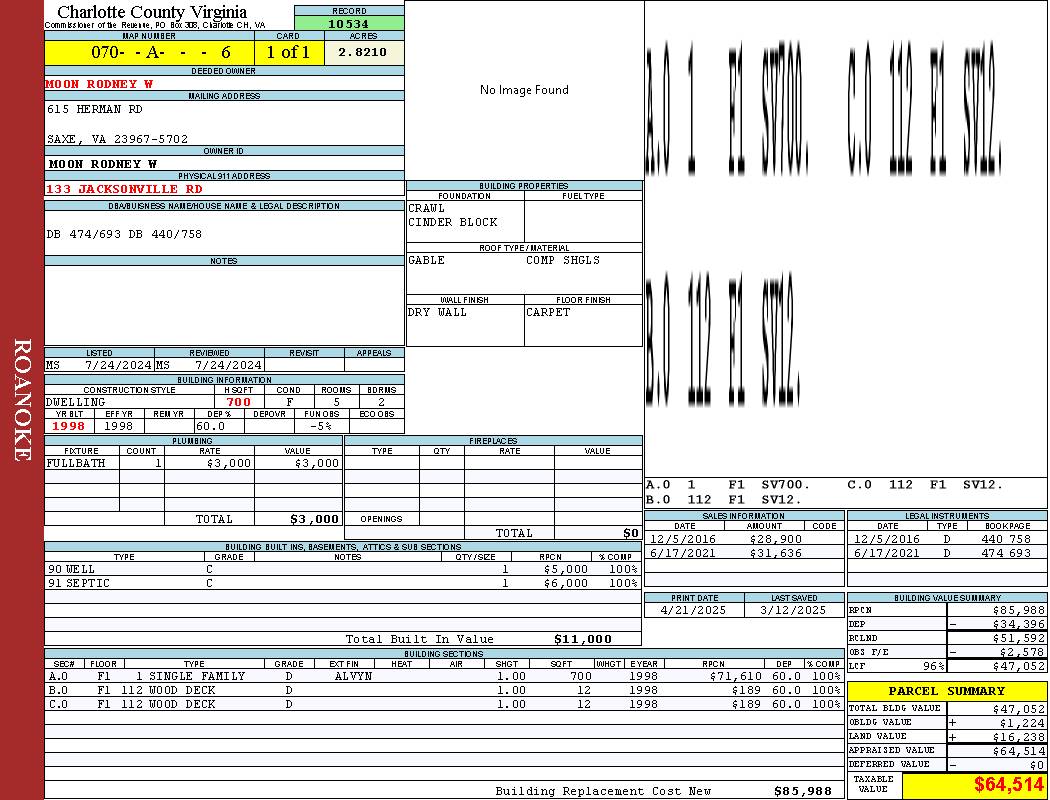Select the yellow PARCEL SUMMARY header
The image size is (1050, 800).
[x=946, y=691]
